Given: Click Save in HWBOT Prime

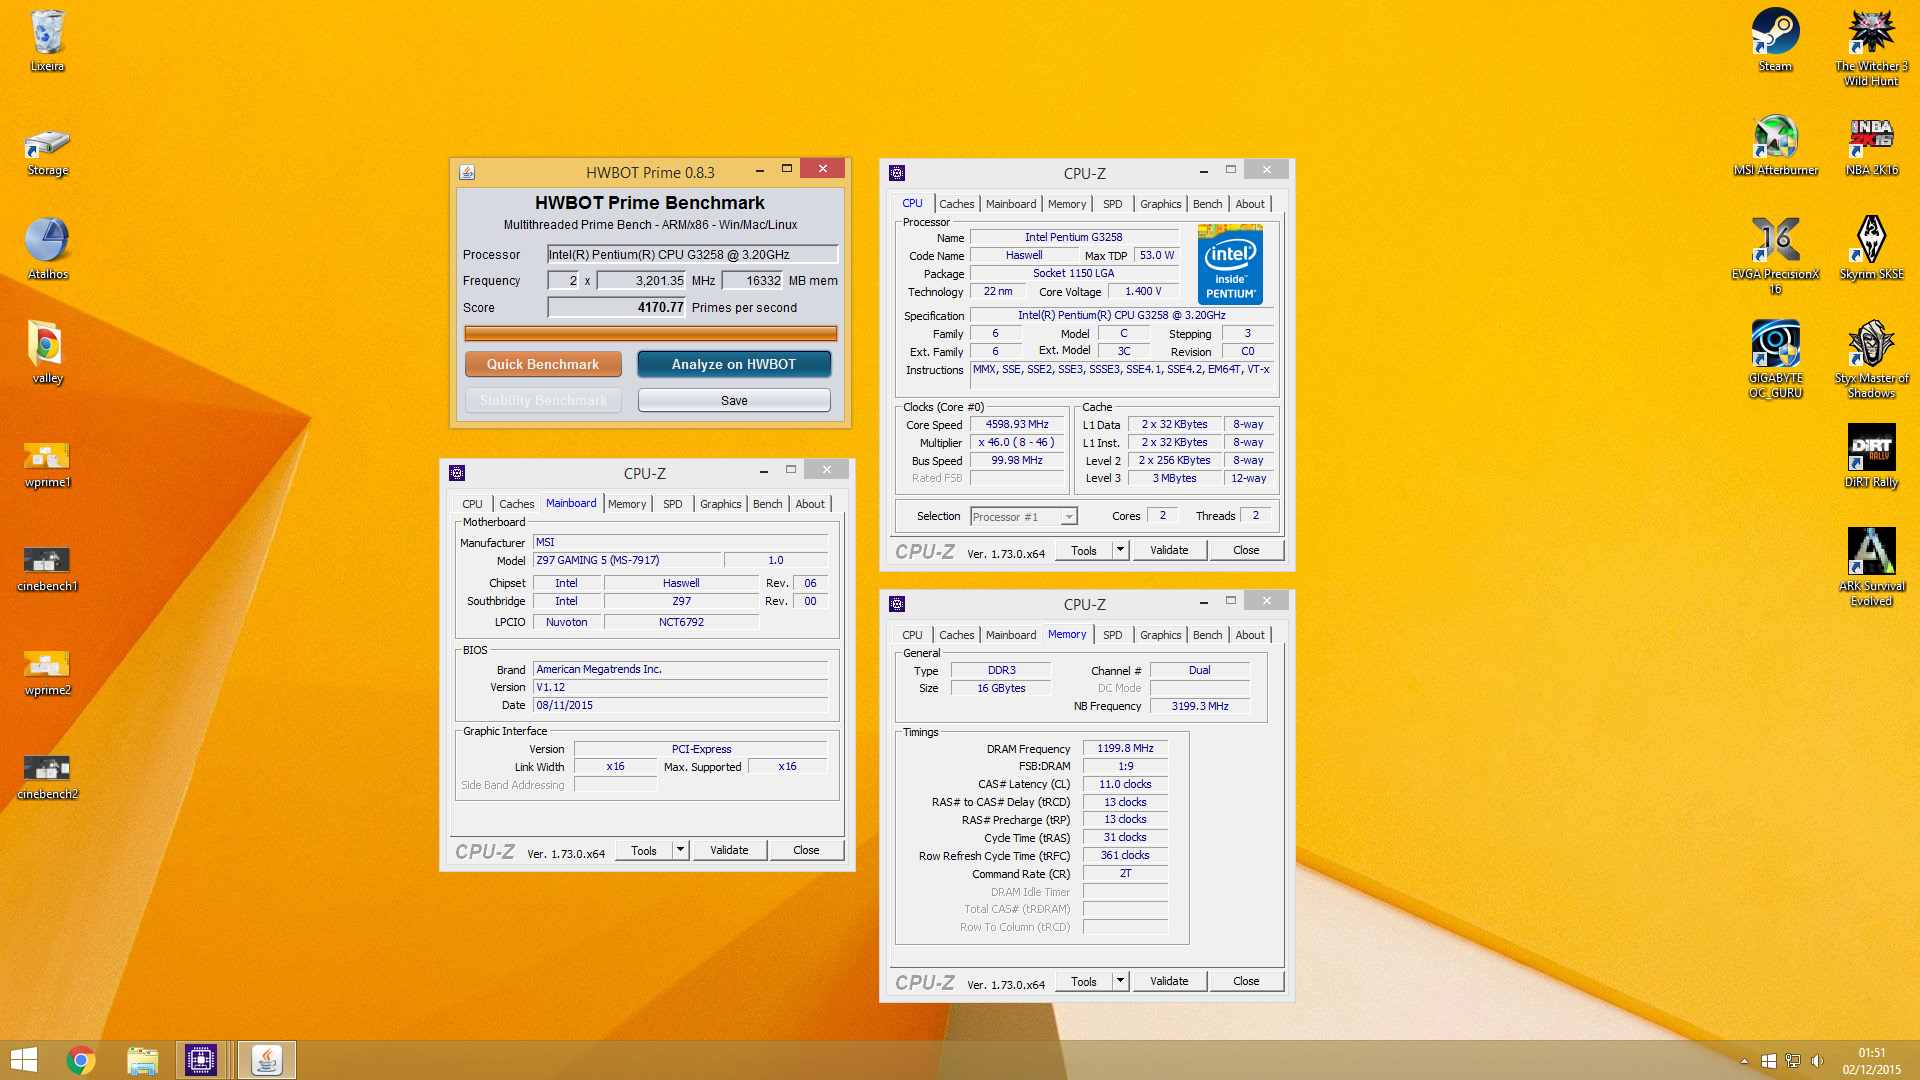Looking at the screenshot, I should [x=734, y=400].
